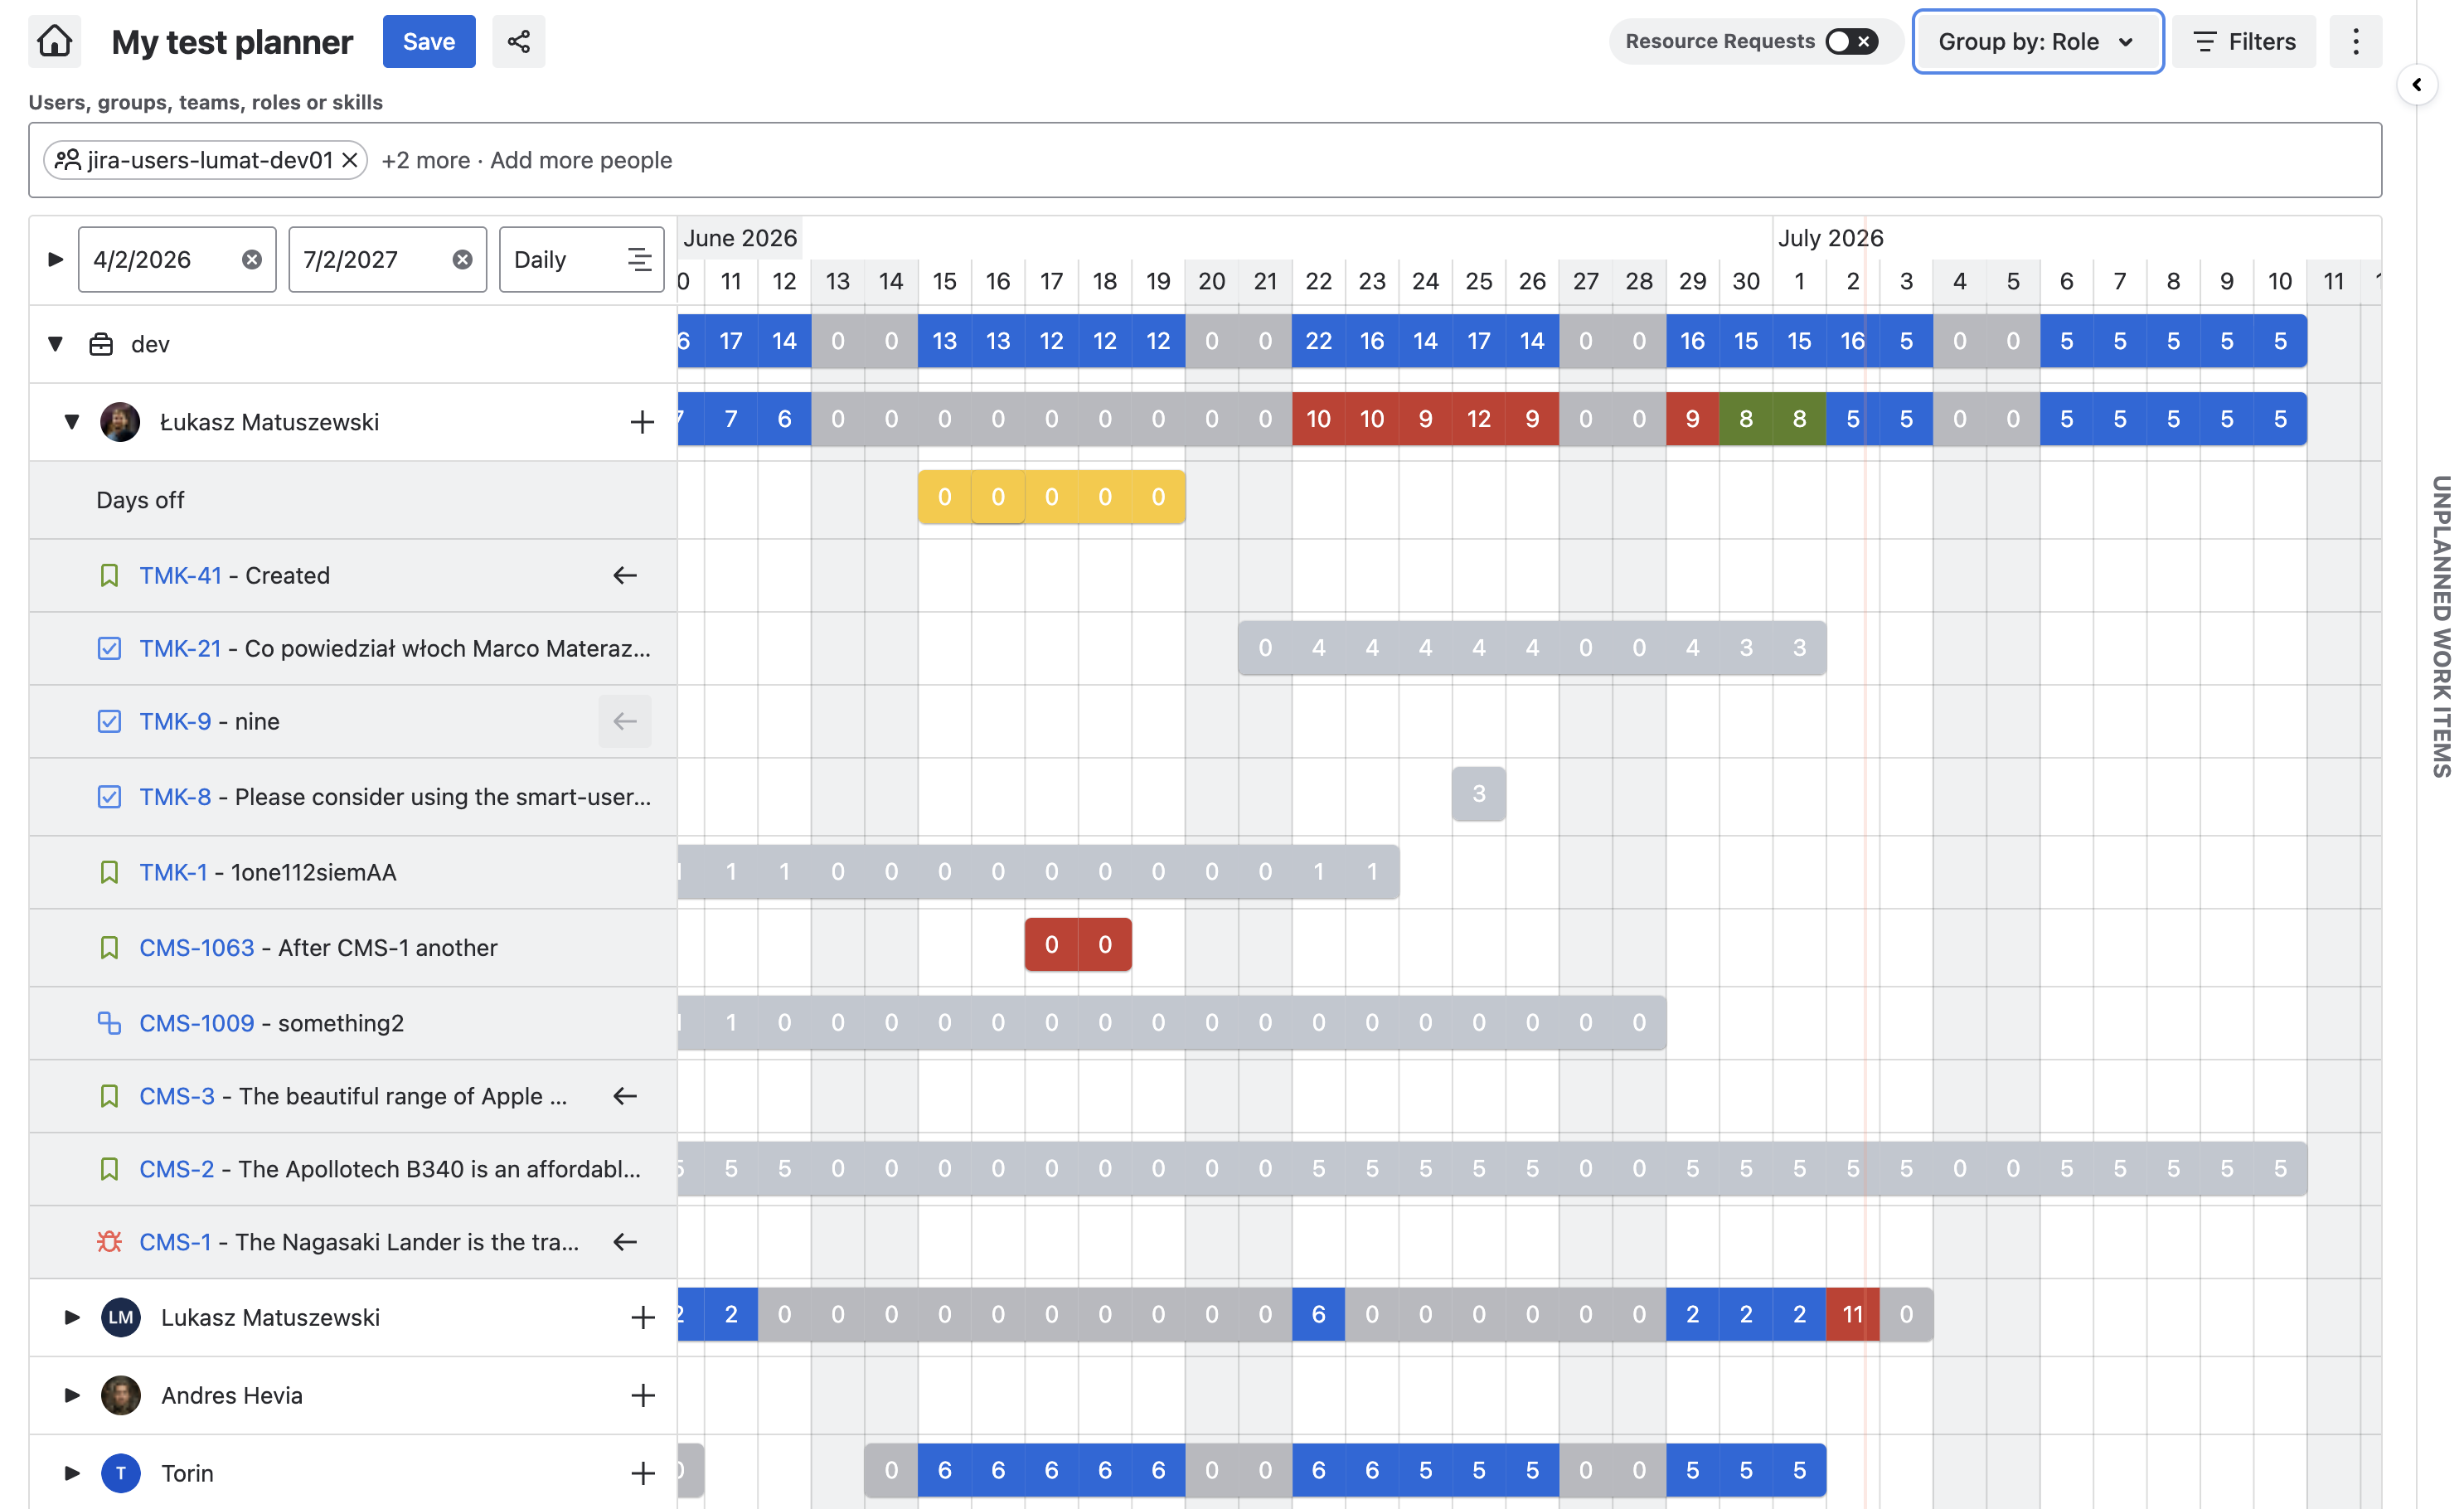
Task: Open the Filters button
Action: click(x=2244, y=41)
